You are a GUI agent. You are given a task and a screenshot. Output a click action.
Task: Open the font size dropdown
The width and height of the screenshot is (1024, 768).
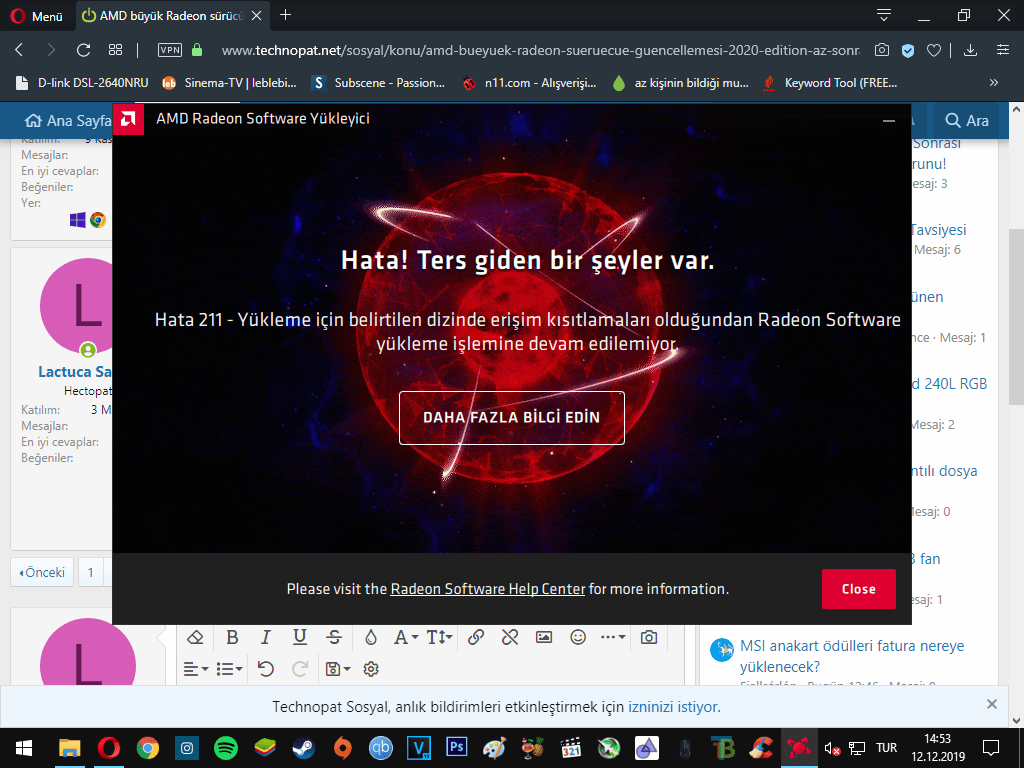pyautogui.click(x=440, y=637)
